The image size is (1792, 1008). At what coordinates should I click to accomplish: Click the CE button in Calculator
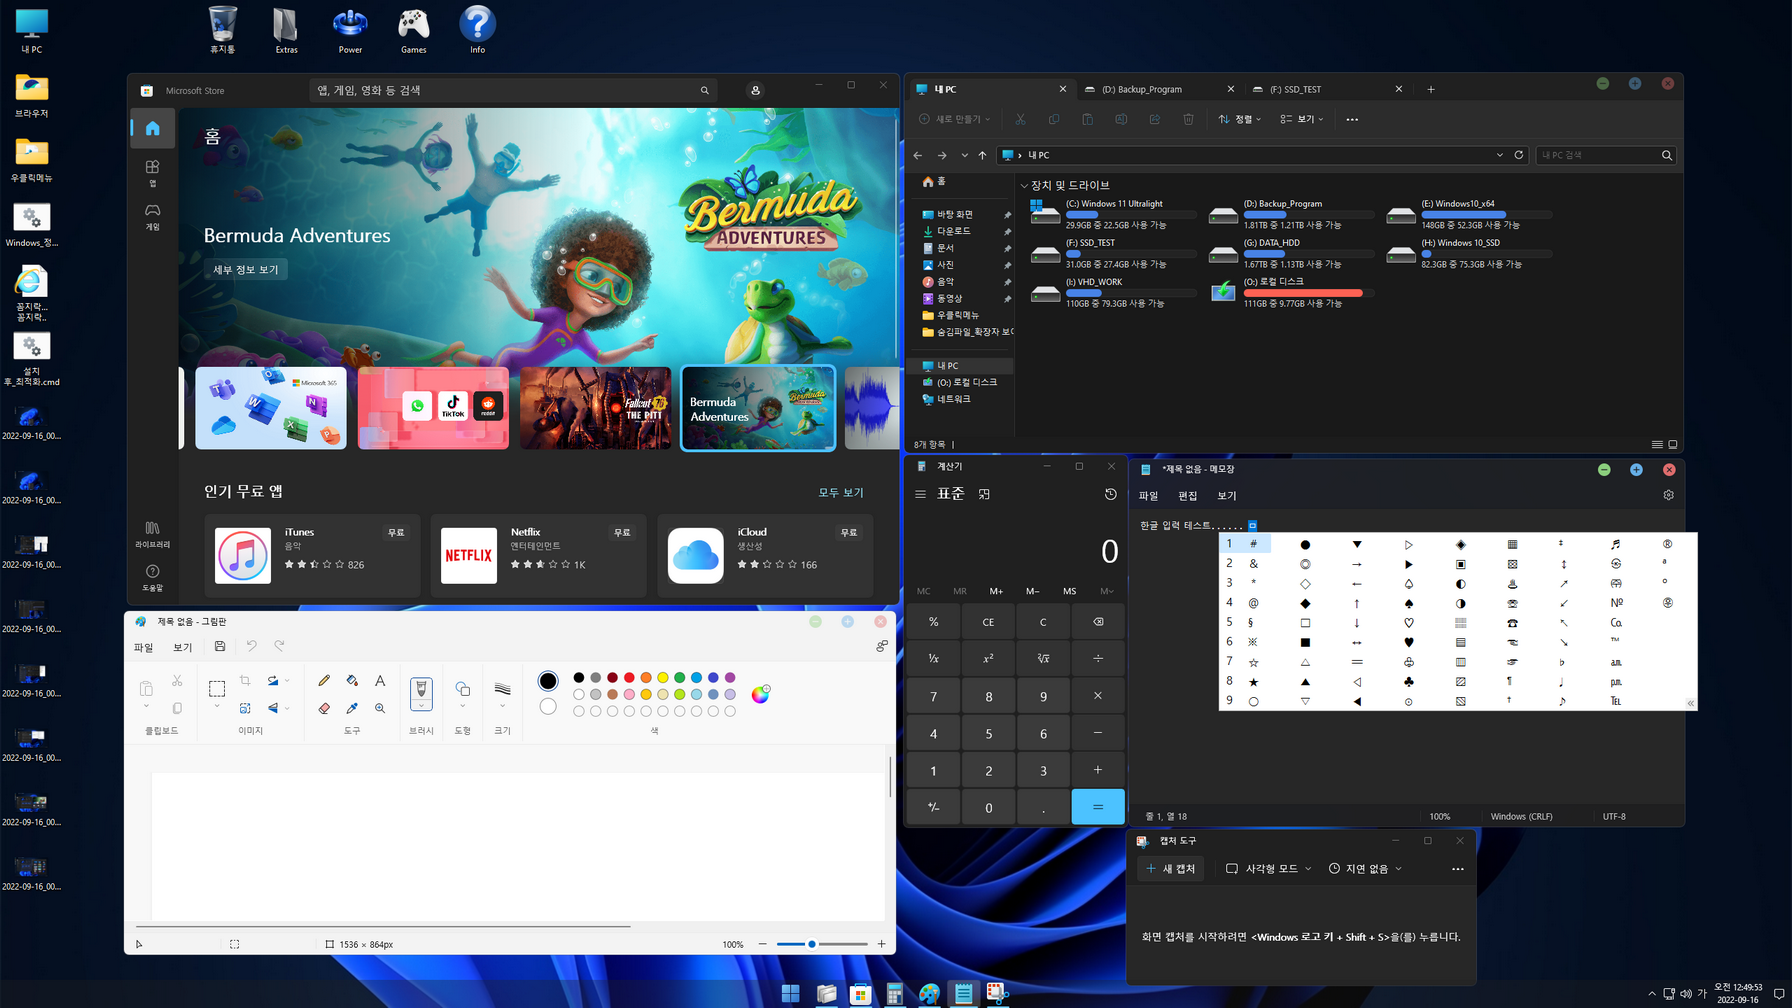point(988,622)
